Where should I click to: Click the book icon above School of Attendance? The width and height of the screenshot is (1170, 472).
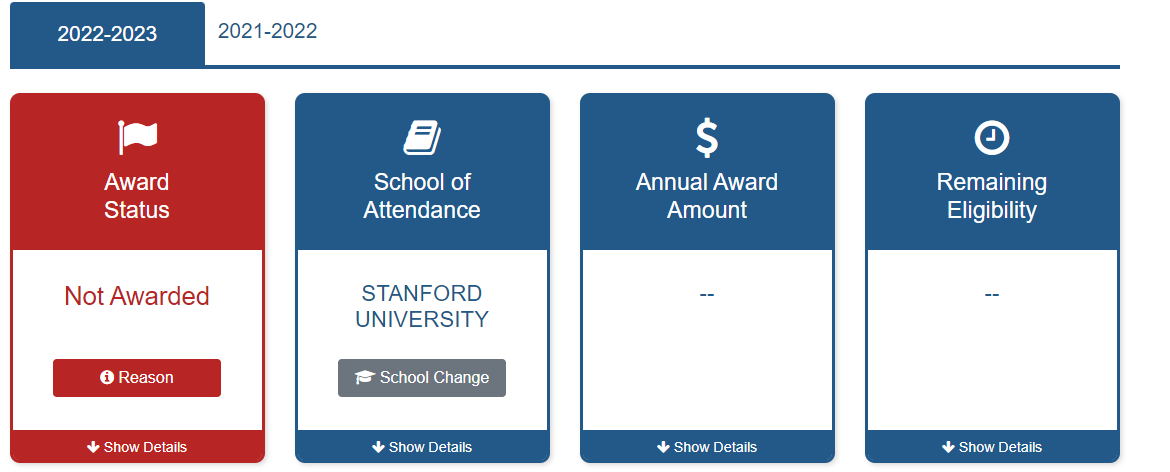pos(422,139)
